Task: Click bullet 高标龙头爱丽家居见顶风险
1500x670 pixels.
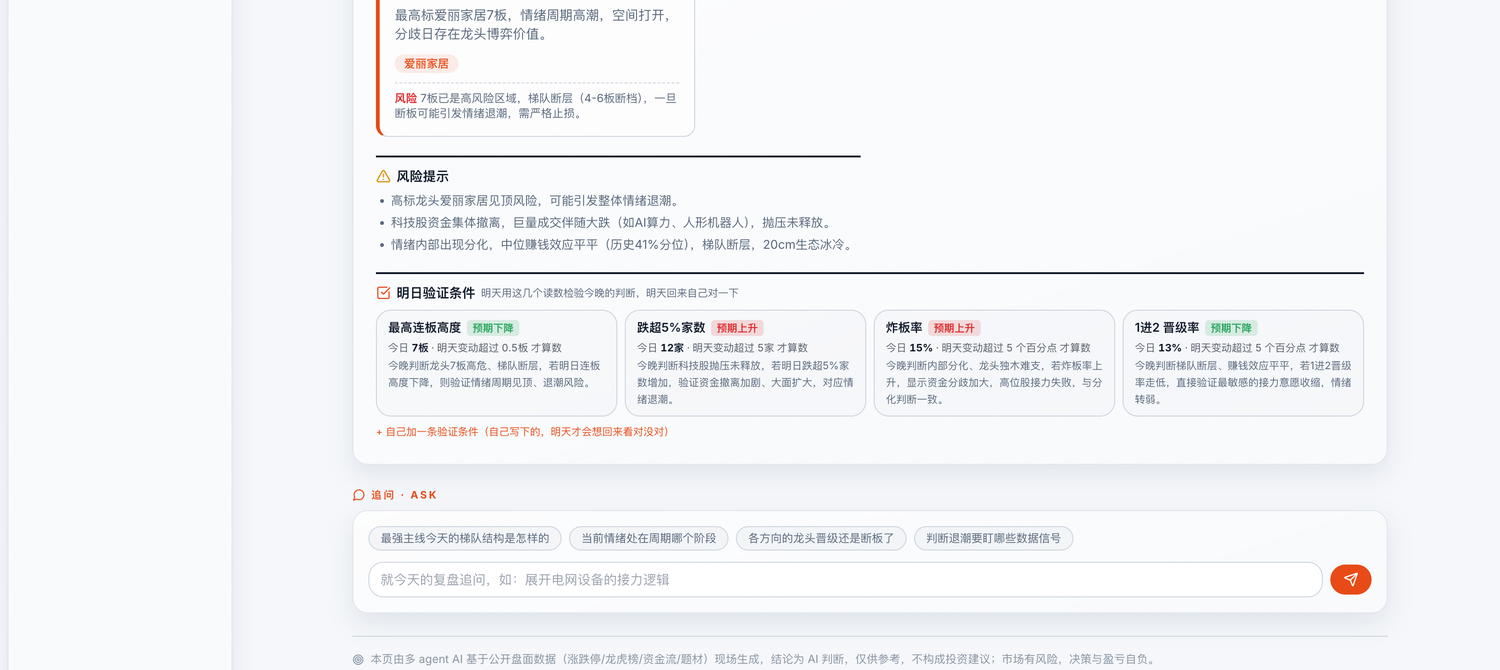Action: pos(535,201)
